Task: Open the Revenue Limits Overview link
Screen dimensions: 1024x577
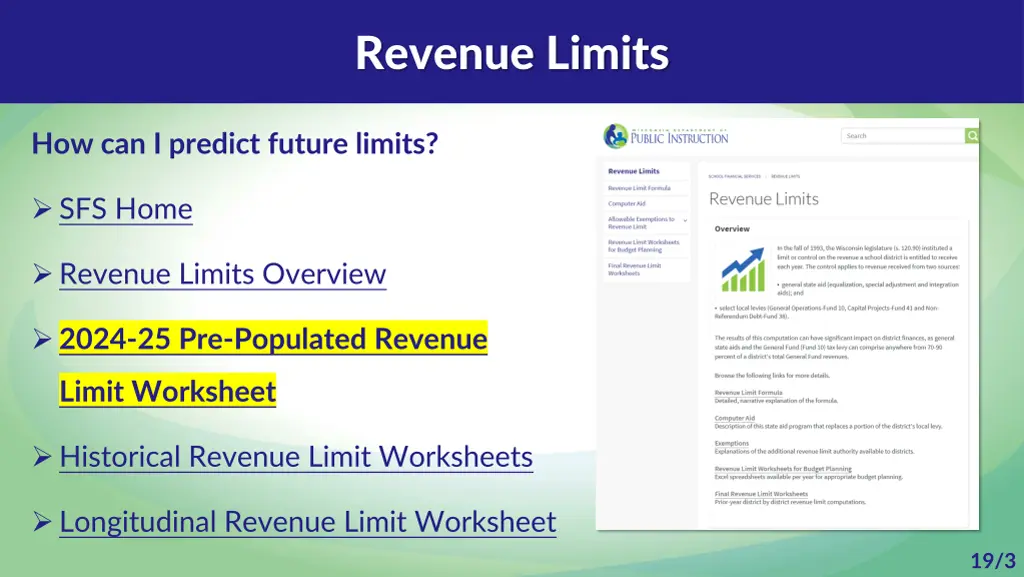Action: [x=223, y=274]
